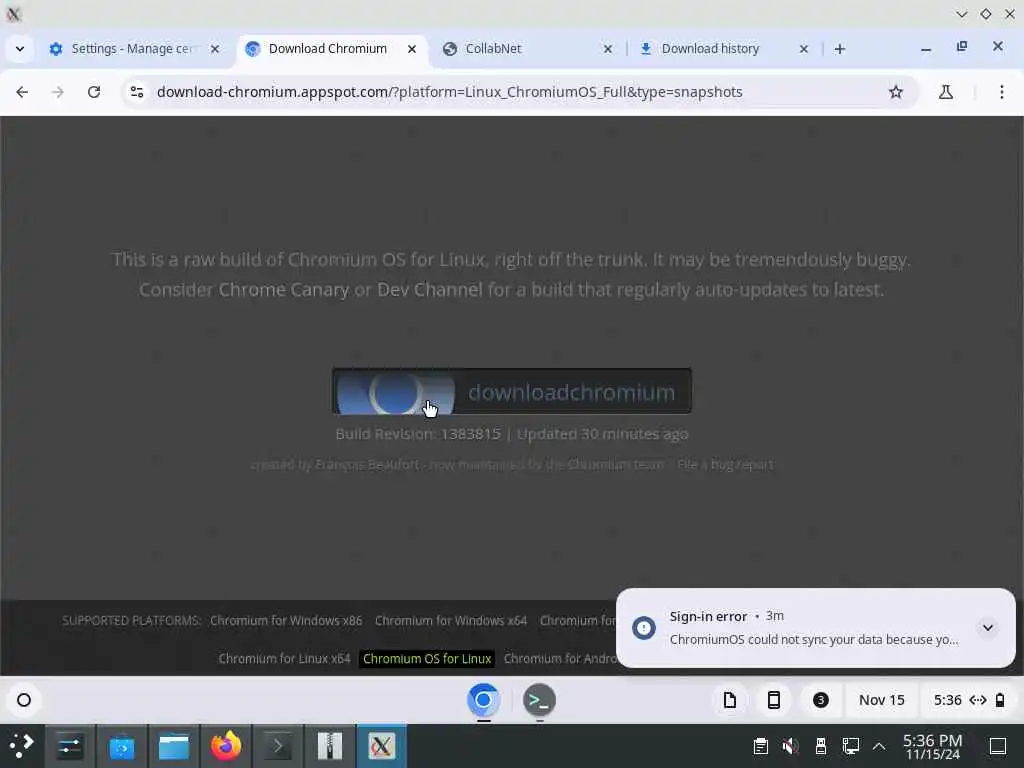Open the Phone Hub icon in shelf
This screenshot has width=1024, height=768.
coord(773,700)
